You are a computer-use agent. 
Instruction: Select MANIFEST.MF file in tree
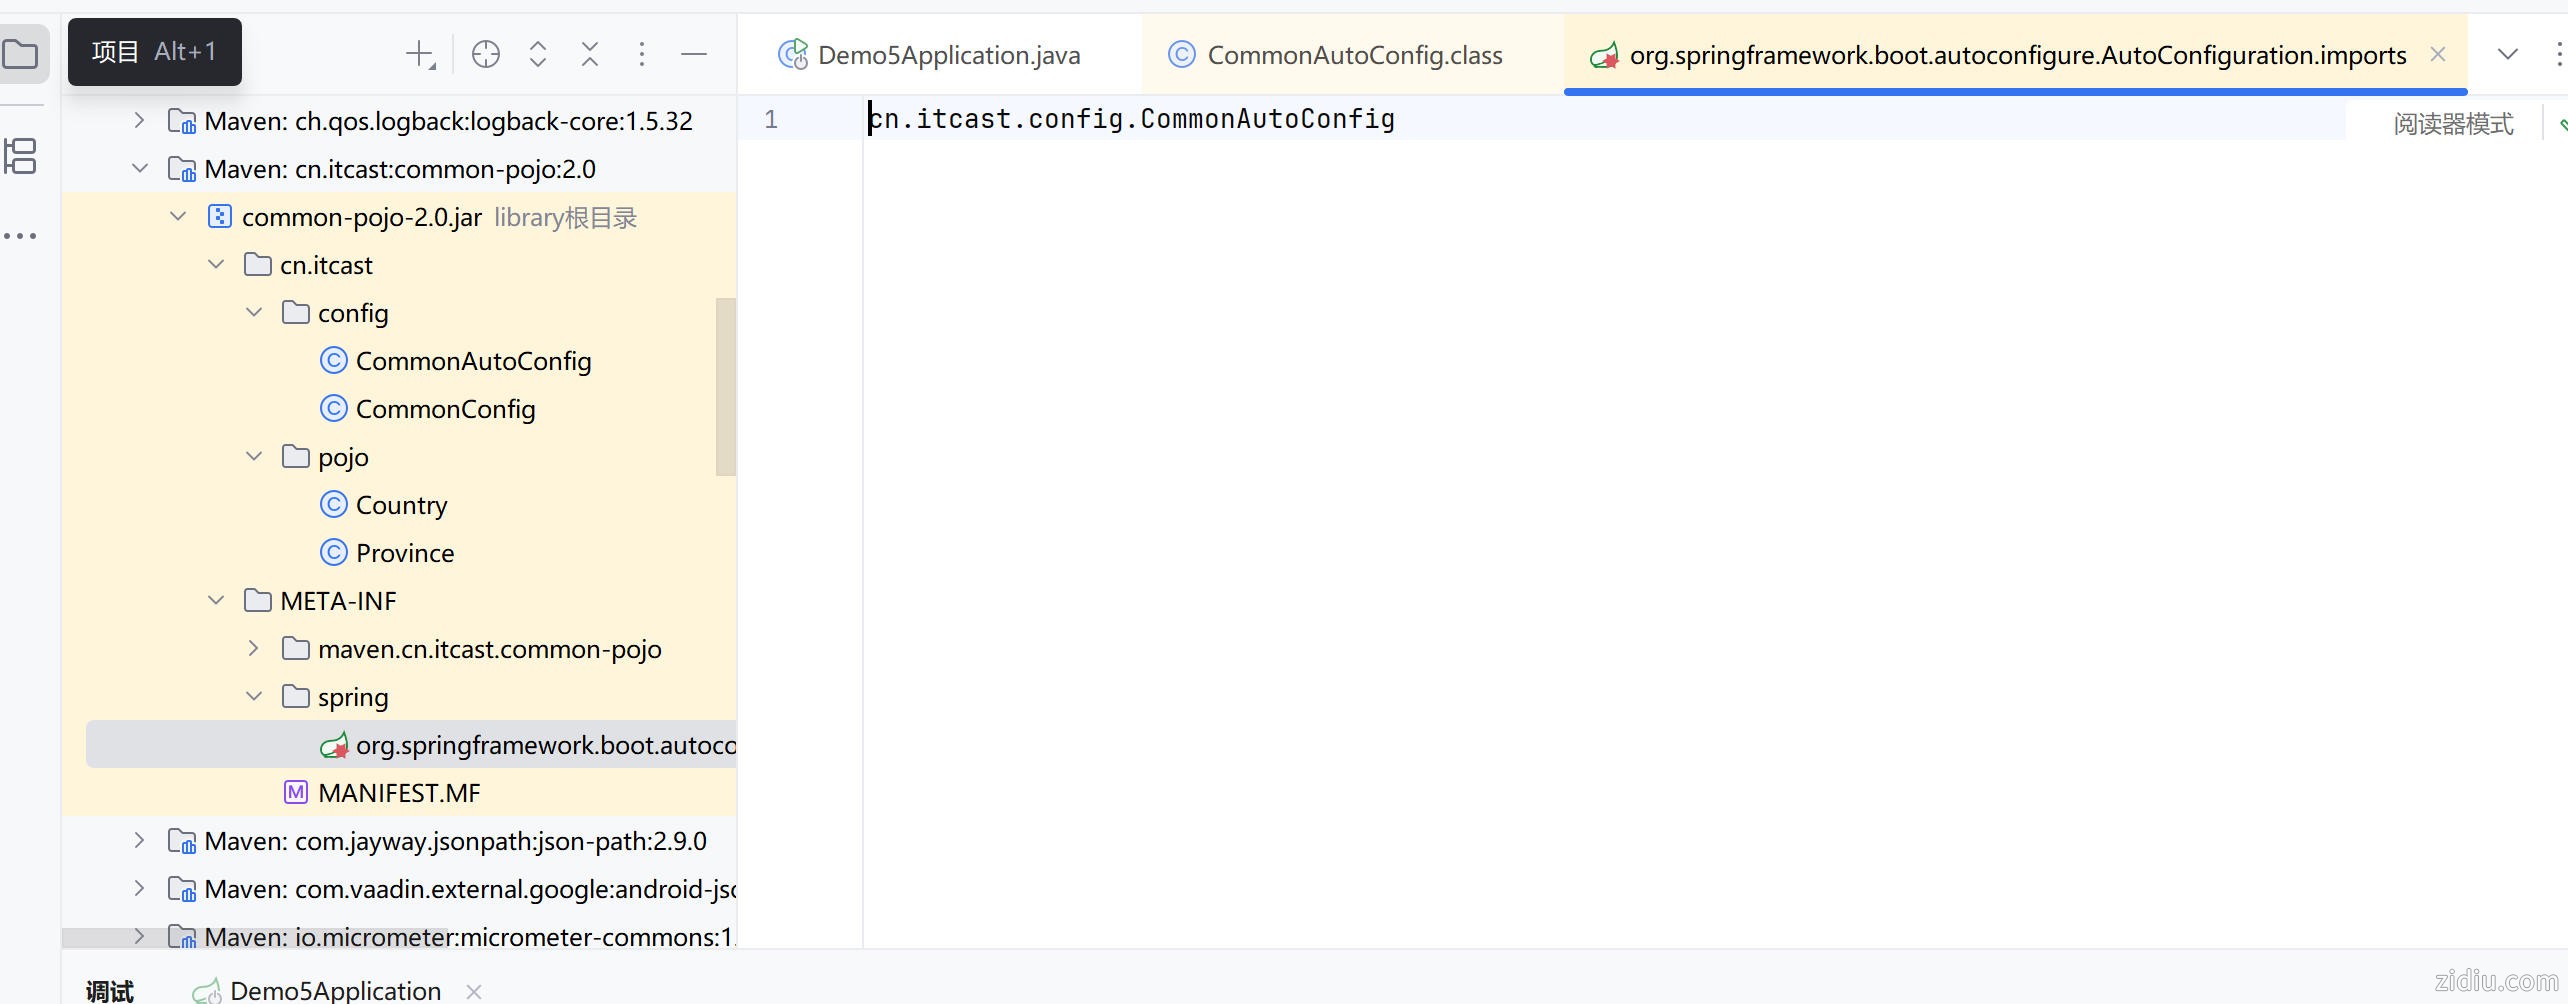pyautogui.click(x=398, y=793)
